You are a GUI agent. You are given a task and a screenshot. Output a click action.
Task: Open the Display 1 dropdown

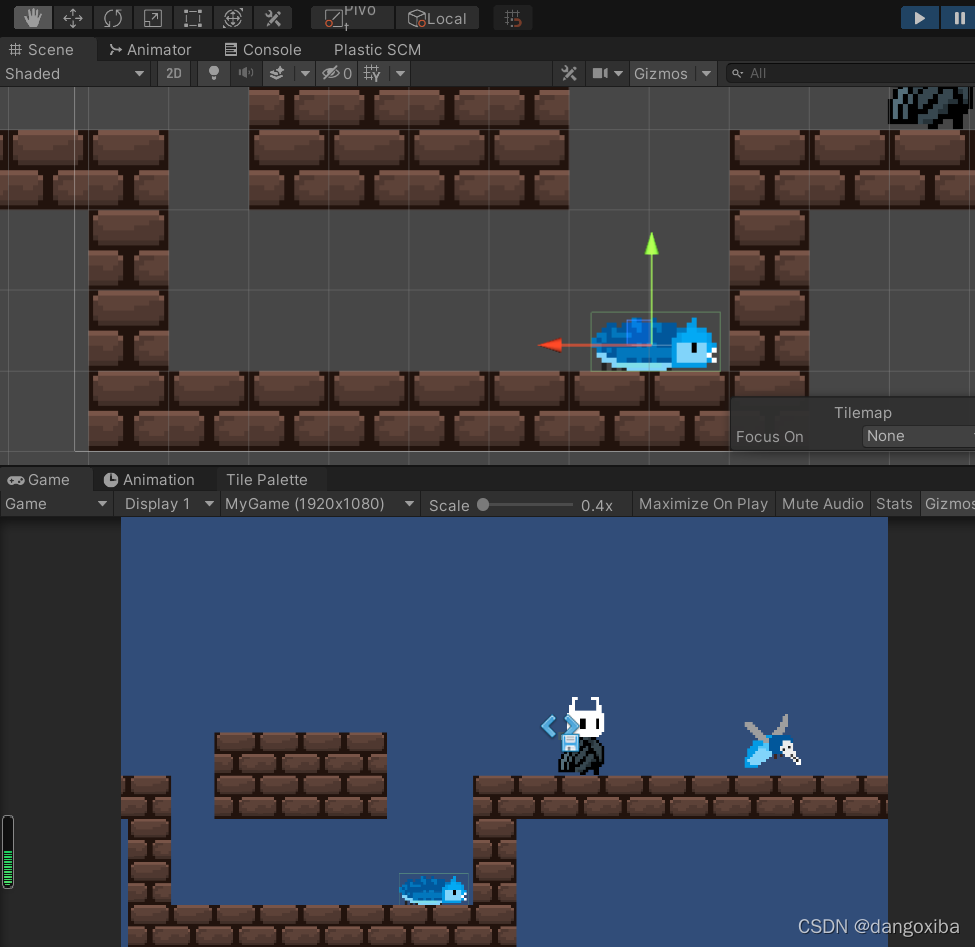(x=169, y=504)
